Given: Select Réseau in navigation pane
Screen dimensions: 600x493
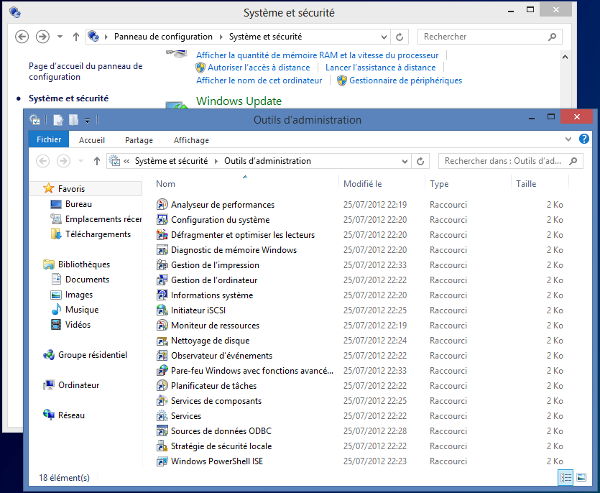Looking at the screenshot, I should coord(71,415).
